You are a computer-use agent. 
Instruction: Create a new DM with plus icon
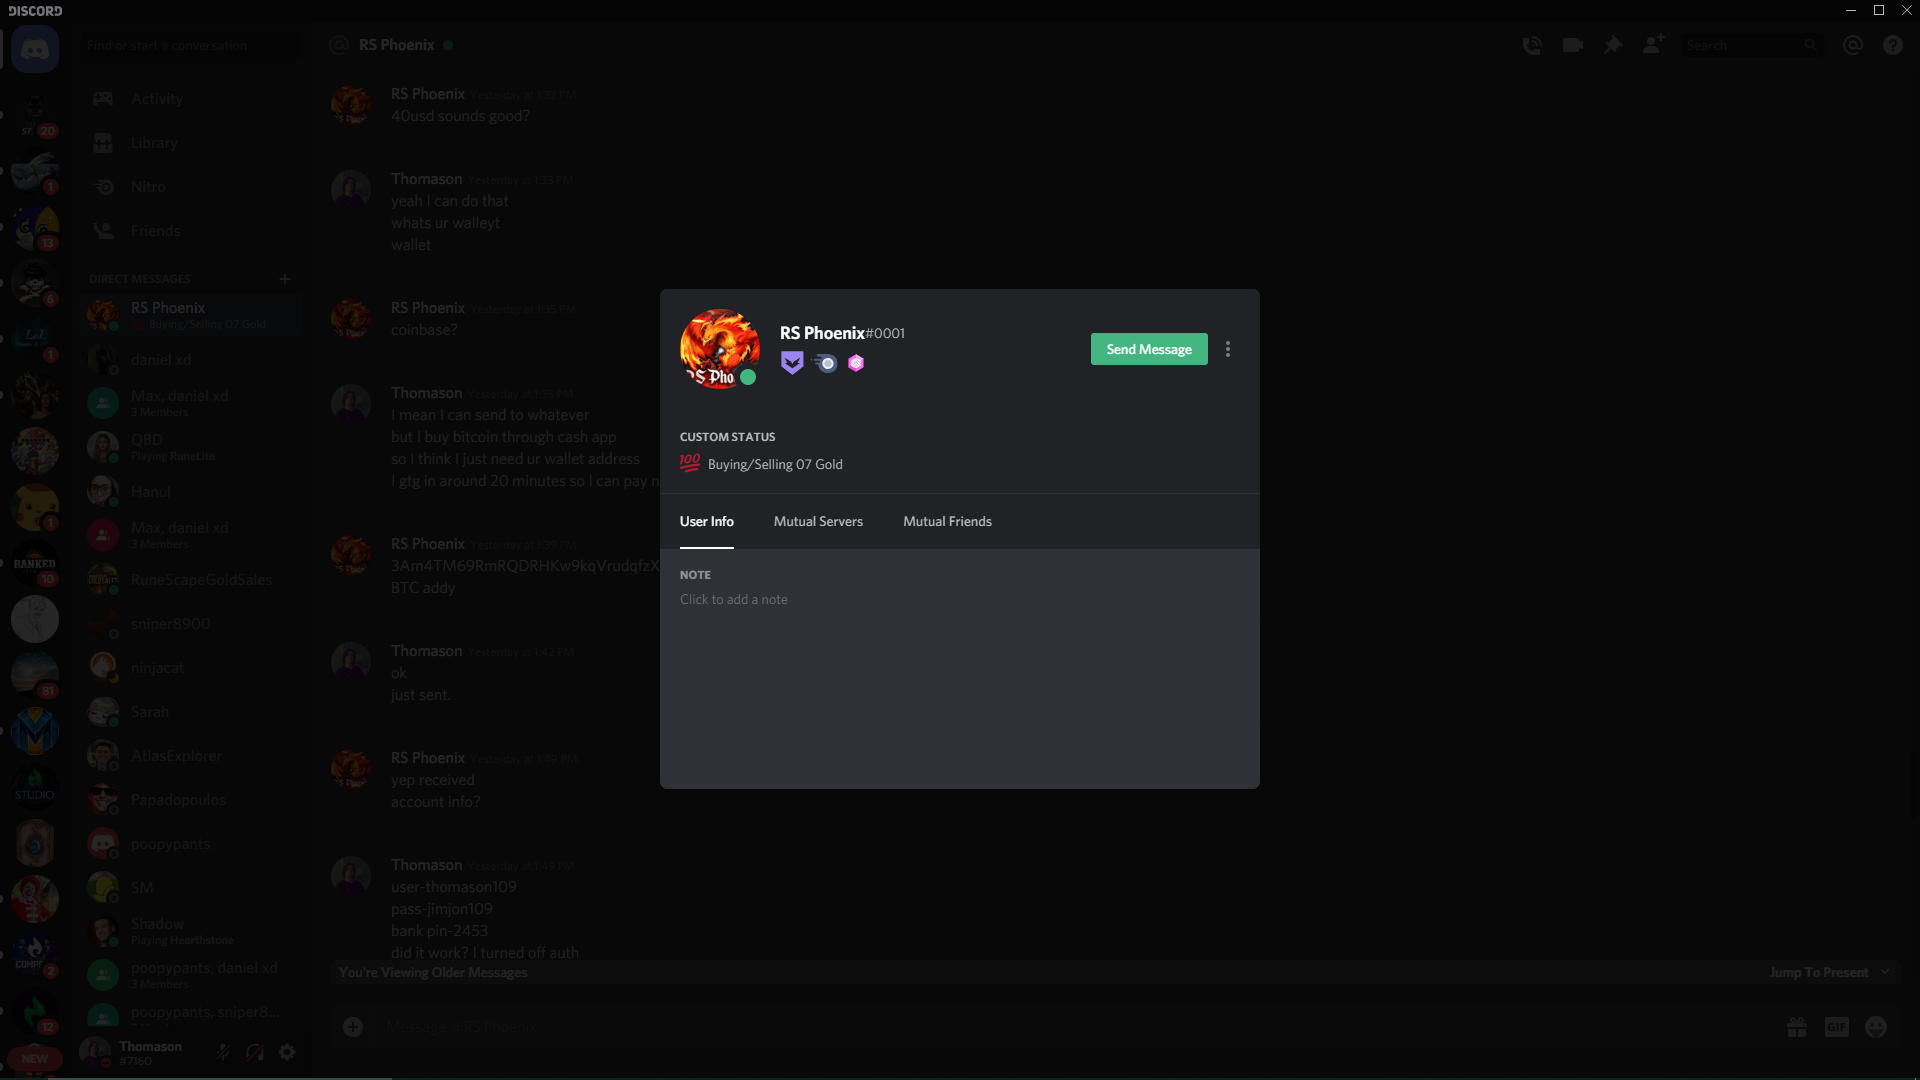[x=285, y=279]
